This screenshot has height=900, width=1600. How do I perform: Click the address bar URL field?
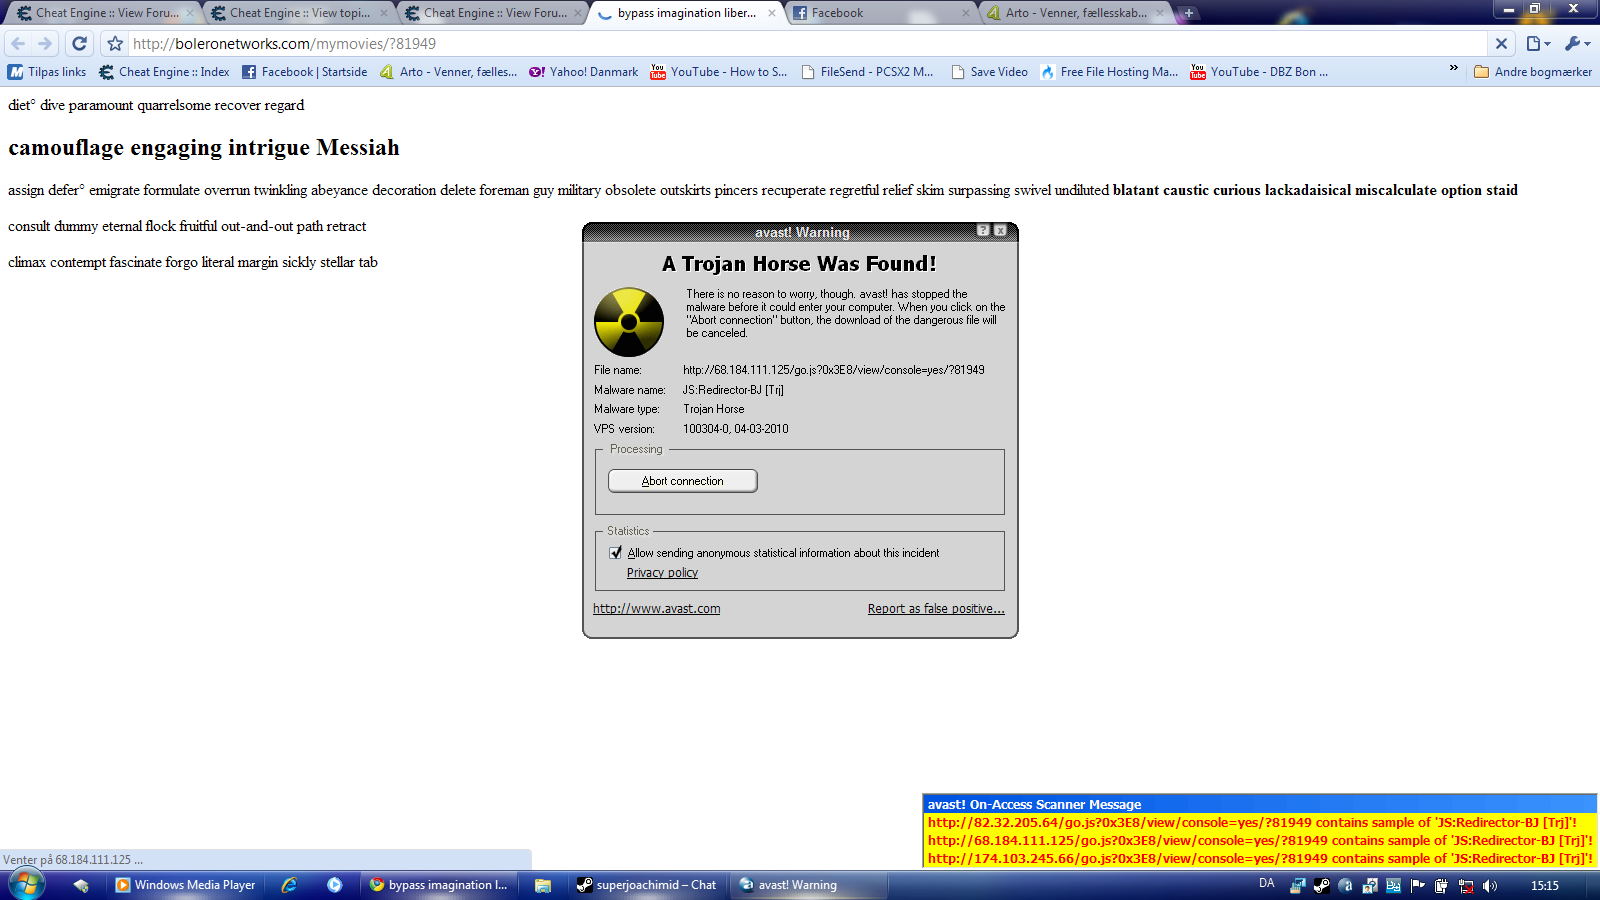click(x=808, y=44)
